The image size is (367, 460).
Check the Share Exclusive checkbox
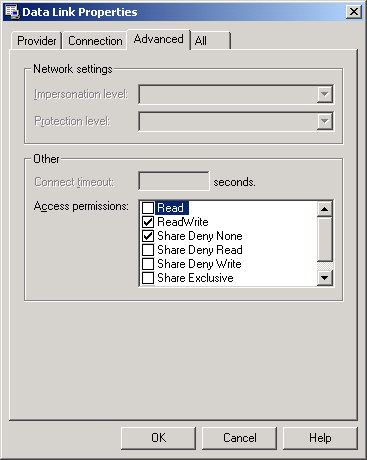tap(148, 278)
